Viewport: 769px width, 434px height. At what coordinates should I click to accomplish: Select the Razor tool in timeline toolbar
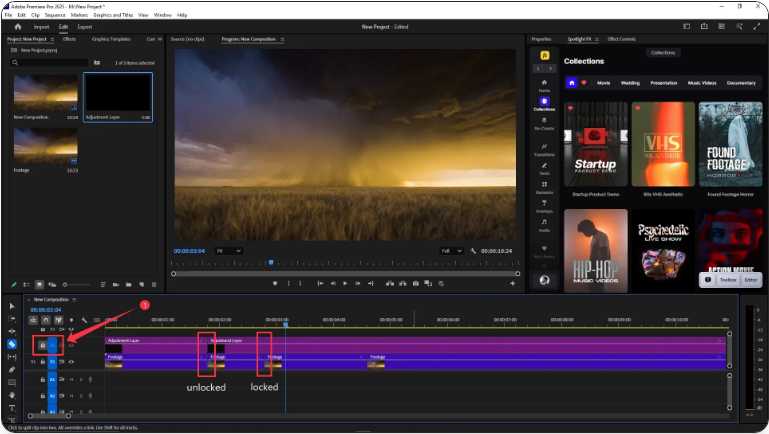[12, 343]
